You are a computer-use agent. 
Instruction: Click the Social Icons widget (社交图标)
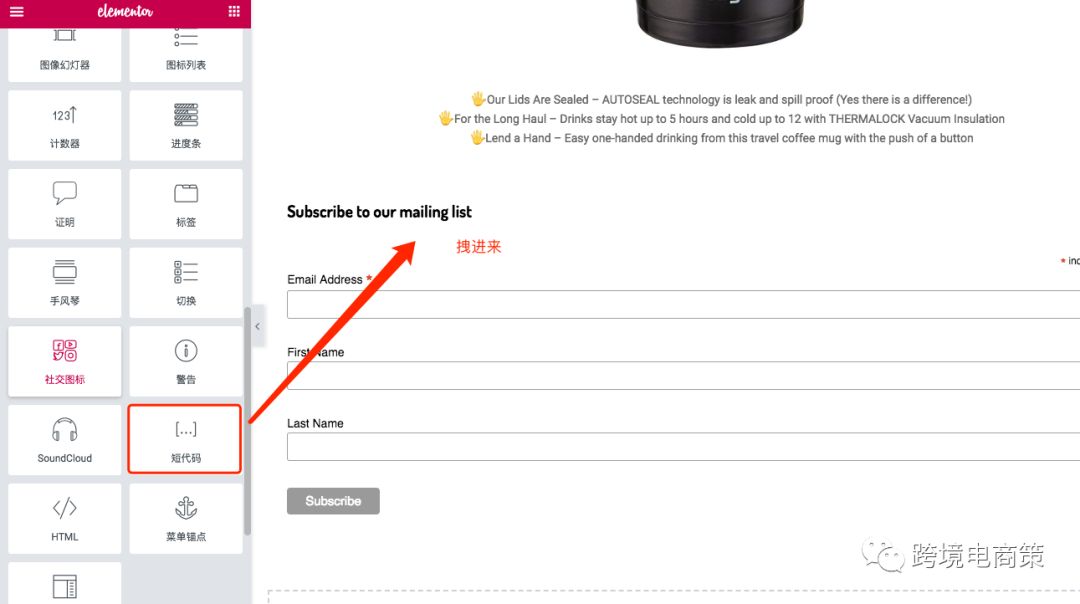(65, 361)
